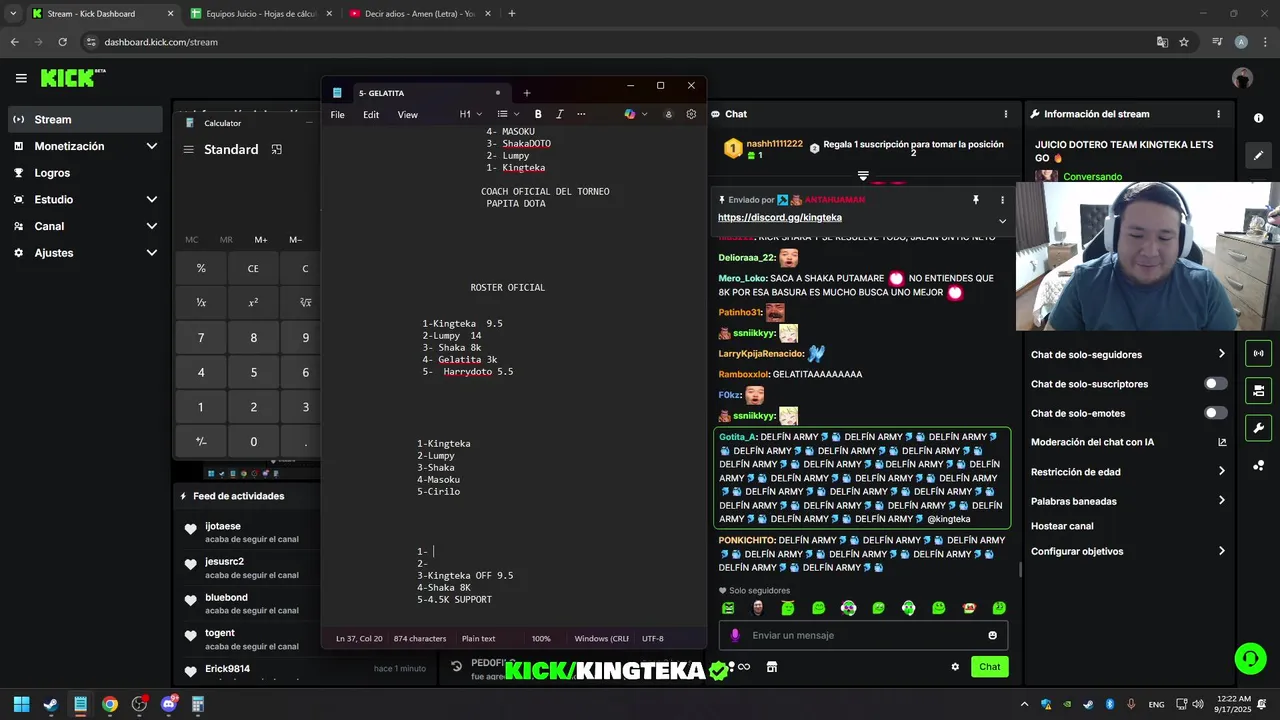The image size is (1280, 720).
Task: Open stream info panel options menu
Action: (1218, 114)
